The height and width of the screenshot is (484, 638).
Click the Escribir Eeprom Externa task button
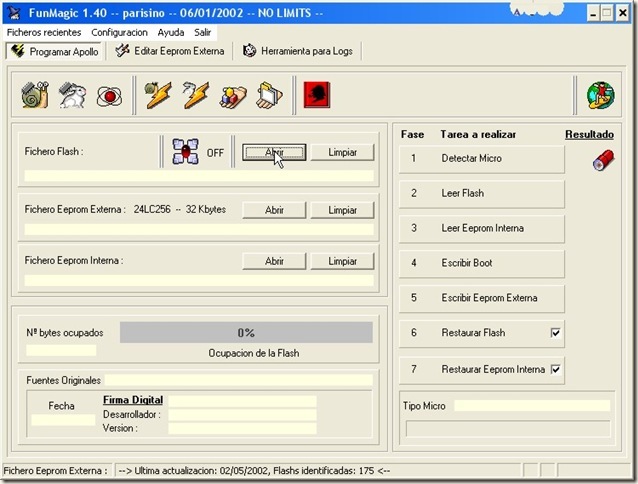(482, 299)
